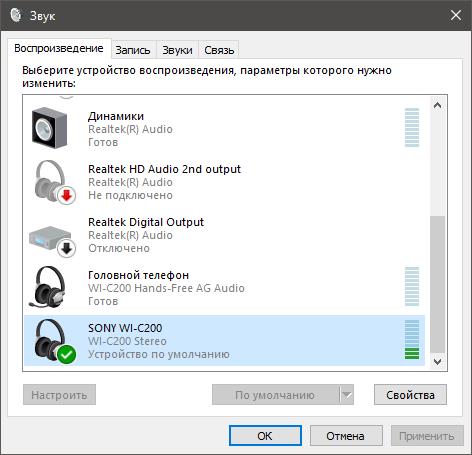Confirm with the ОК button
The width and height of the screenshot is (472, 455).
pos(265,436)
